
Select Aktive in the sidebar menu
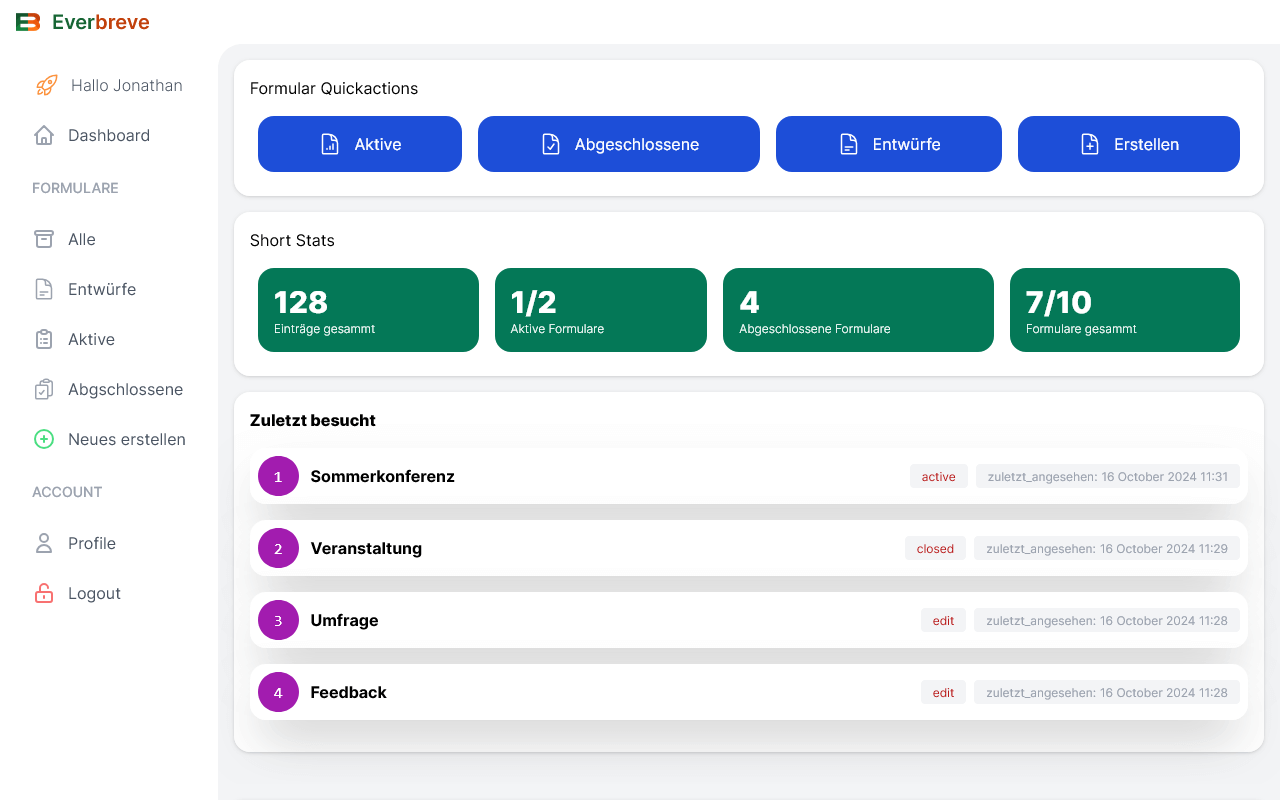pyautogui.click(x=109, y=339)
